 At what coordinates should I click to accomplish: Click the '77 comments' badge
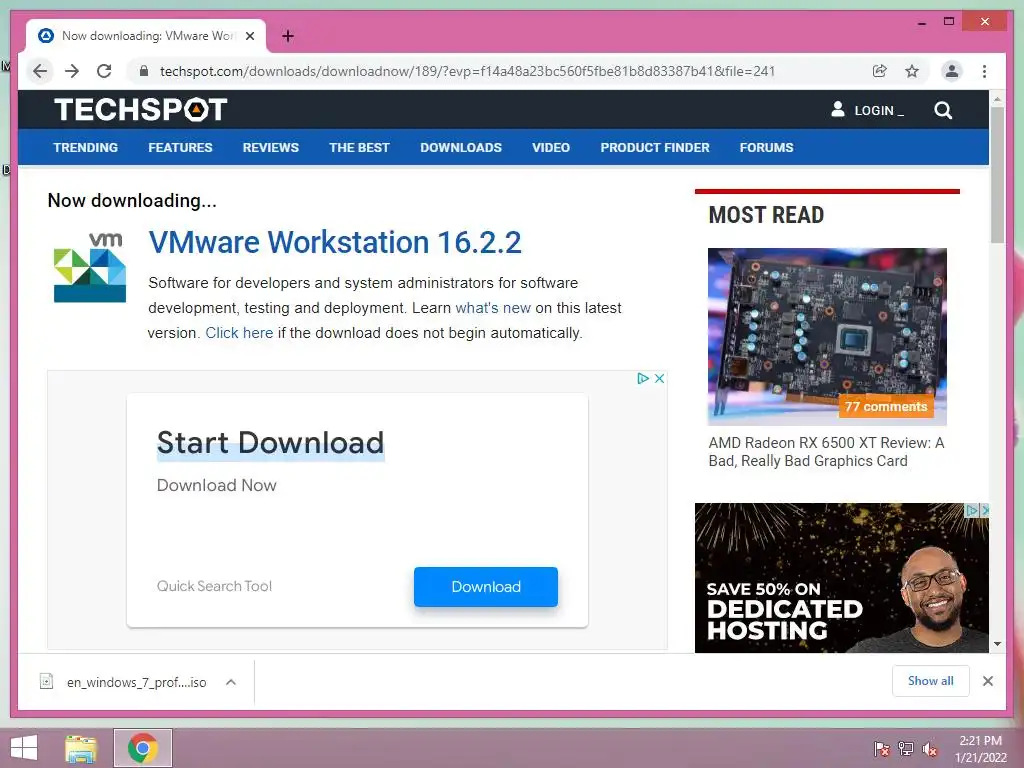(x=886, y=406)
